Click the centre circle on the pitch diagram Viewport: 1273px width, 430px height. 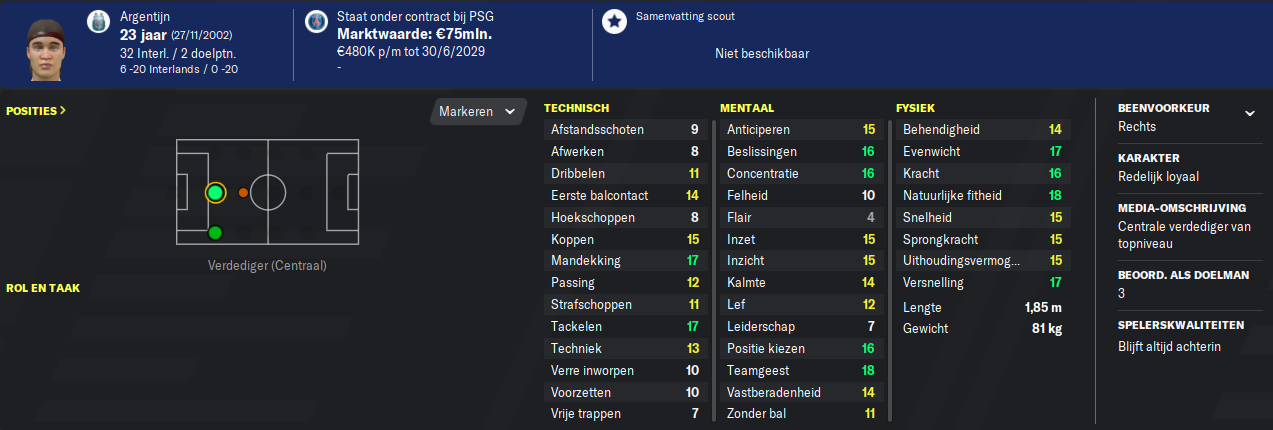(268, 192)
